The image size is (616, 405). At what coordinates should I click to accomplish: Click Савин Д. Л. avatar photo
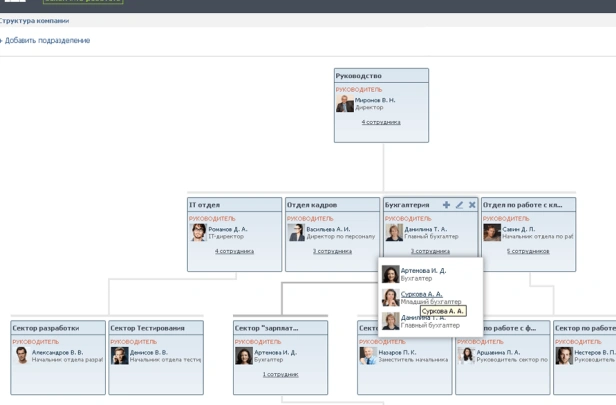coord(492,233)
